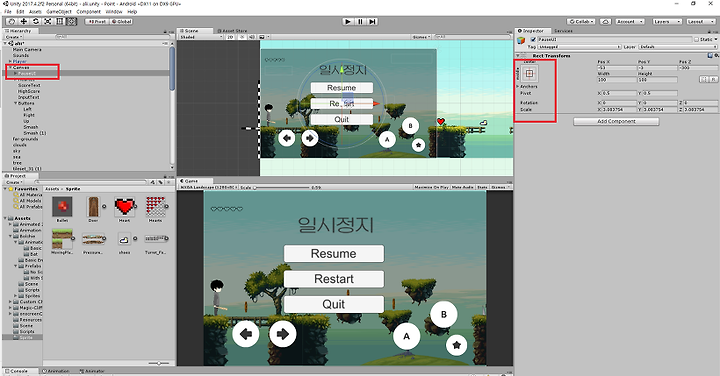720x376 pixels.
Task: Switch to the Animation tab at bottom
Action: click(56, 371)
